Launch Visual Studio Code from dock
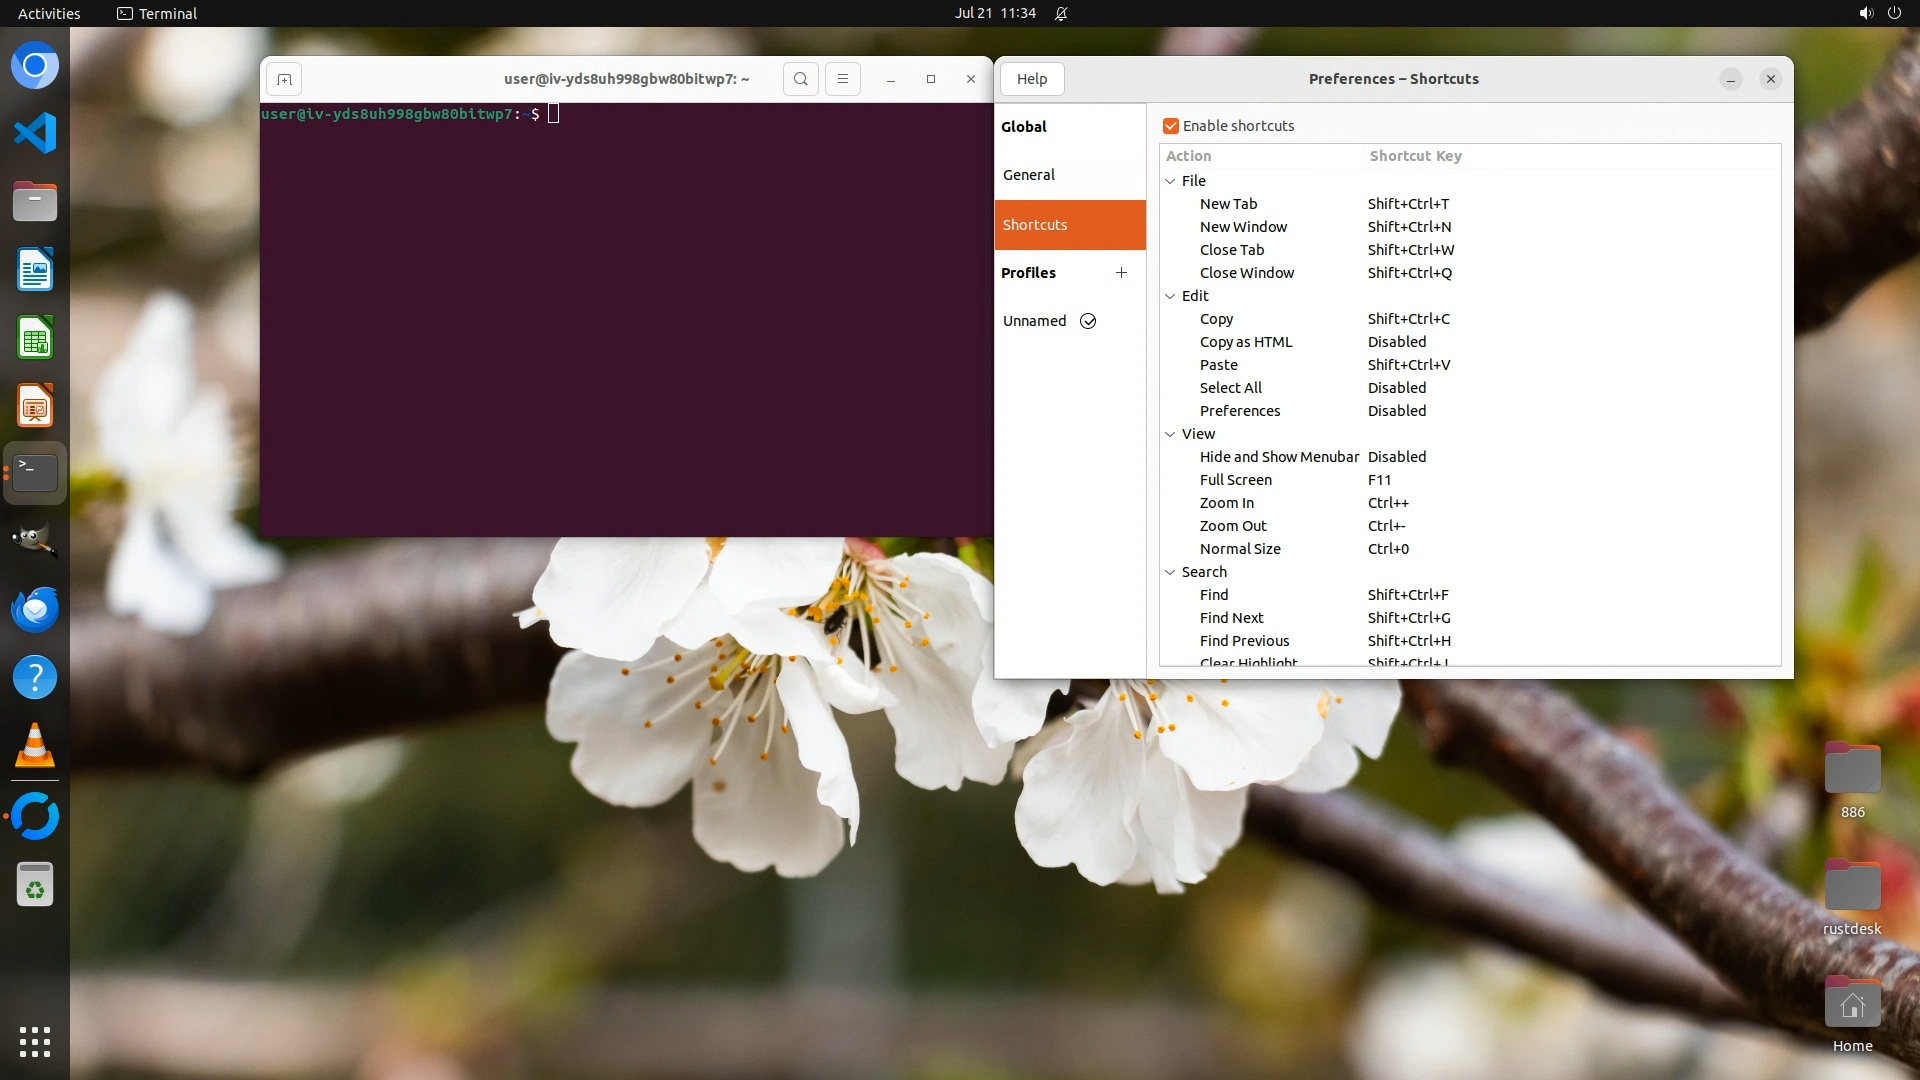Image resolution: width=1920 pixels, height=1080 pixels. click(35, 133)
